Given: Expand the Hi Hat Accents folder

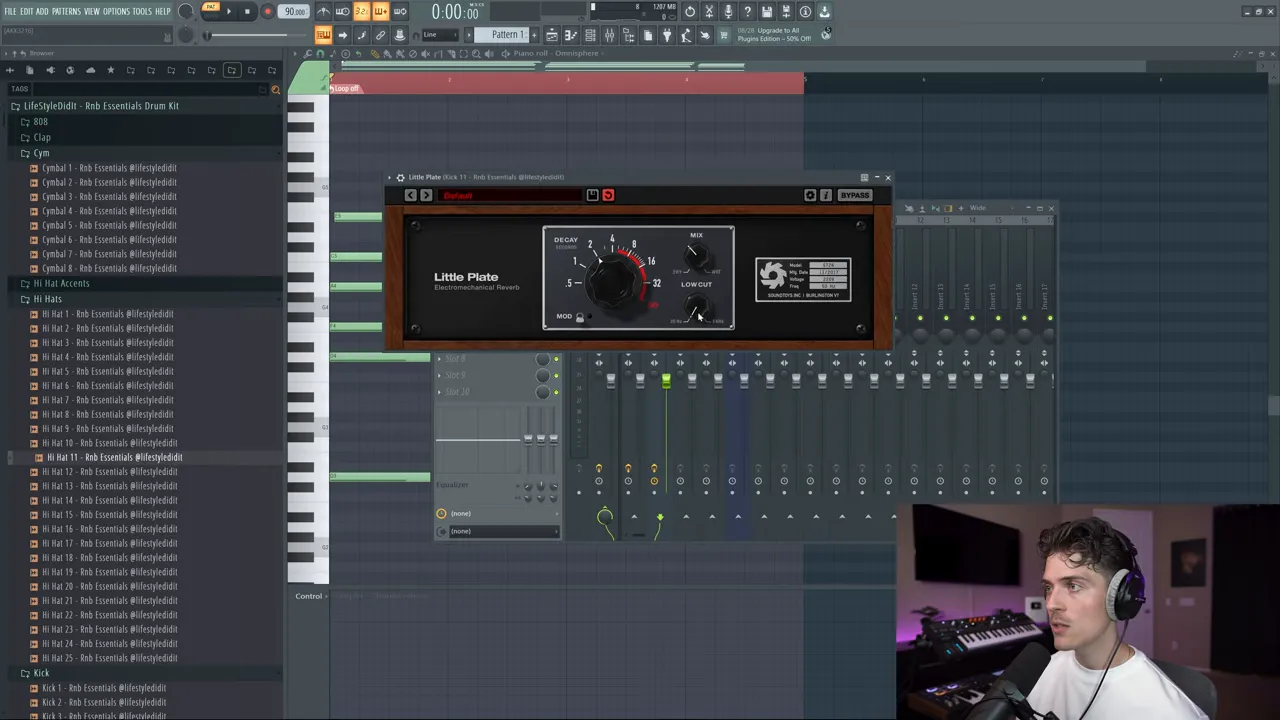Looking at the screenshot, I should 61,284.
